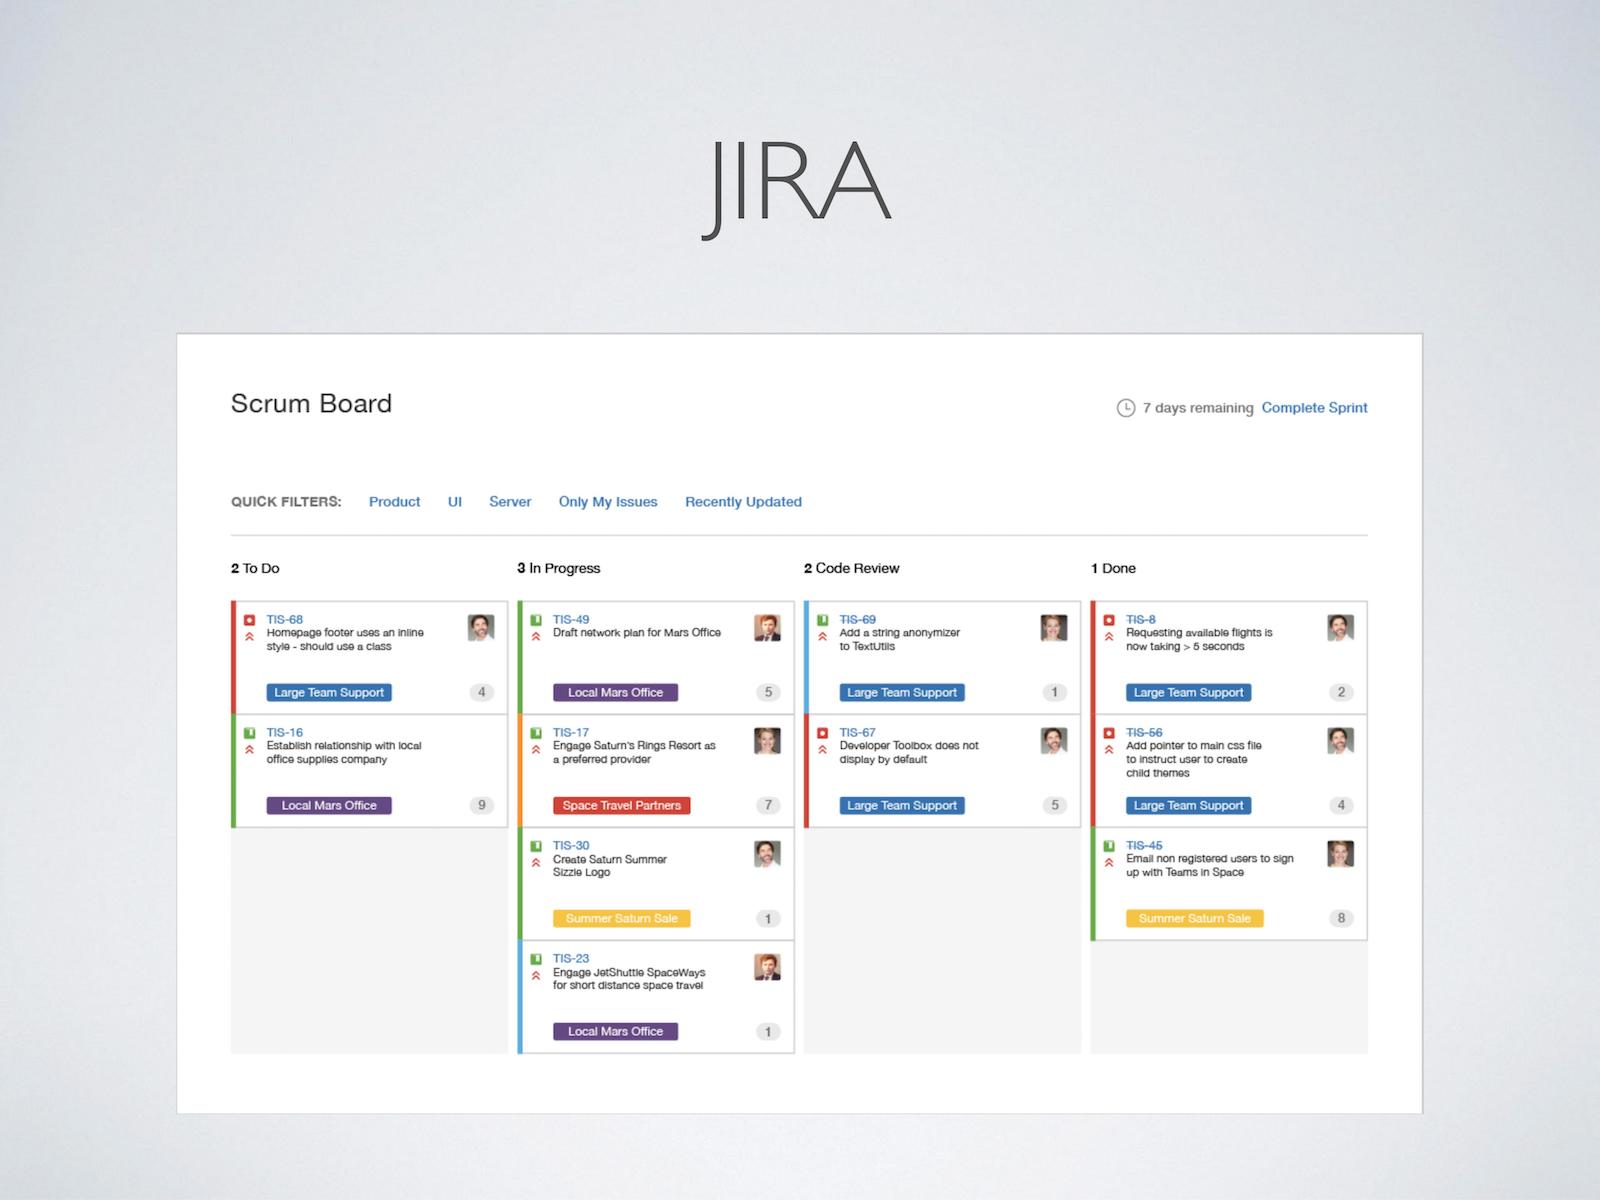Click the priority arrow icon on TIS-69
Screen dimensions: 1600x1200
point(823,636)
